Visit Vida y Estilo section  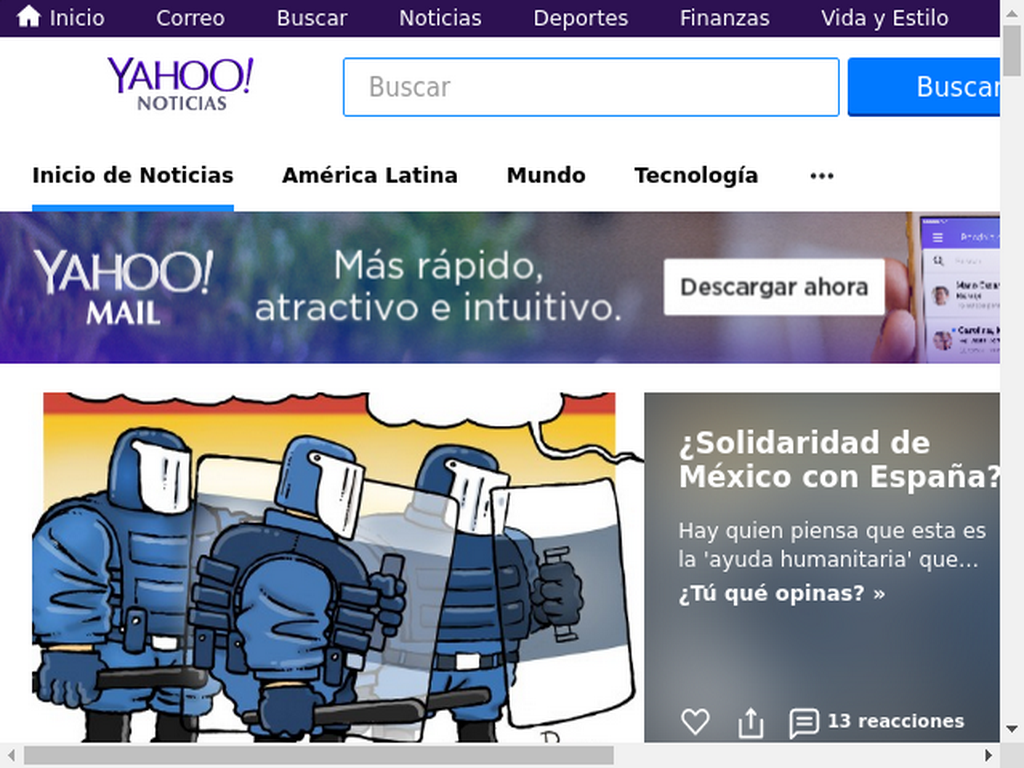[884, 18]
